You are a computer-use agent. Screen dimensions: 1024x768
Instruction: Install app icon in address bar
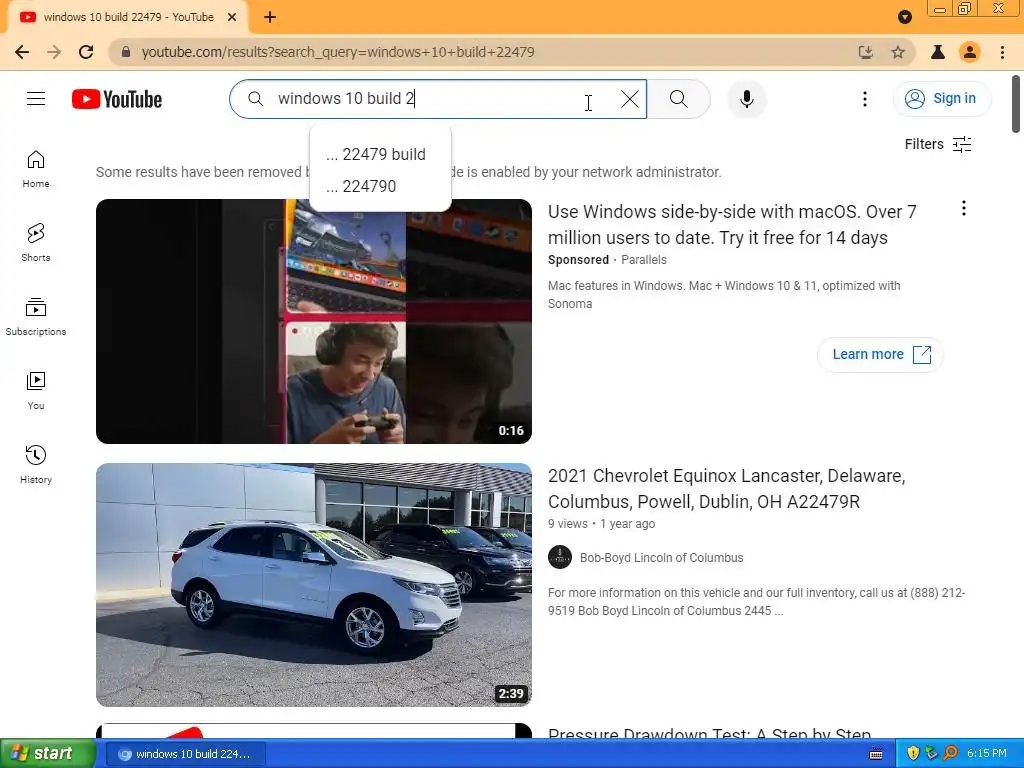point(866,52)
